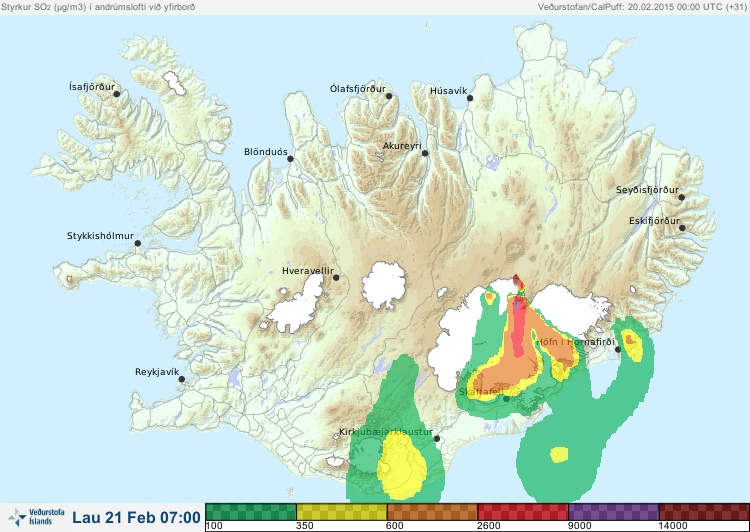Select the purple 9000 legend swatch

click(614, 512)
